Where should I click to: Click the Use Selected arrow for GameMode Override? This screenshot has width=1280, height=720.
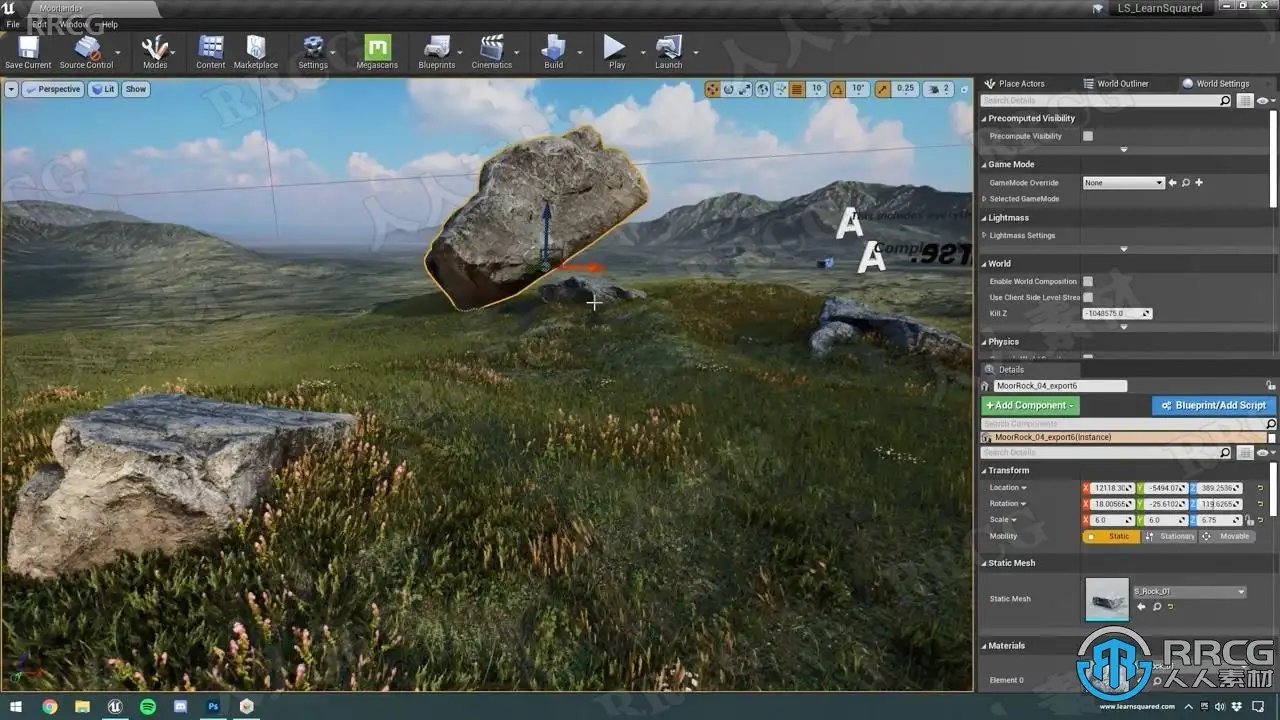[x=1173, y=183]
